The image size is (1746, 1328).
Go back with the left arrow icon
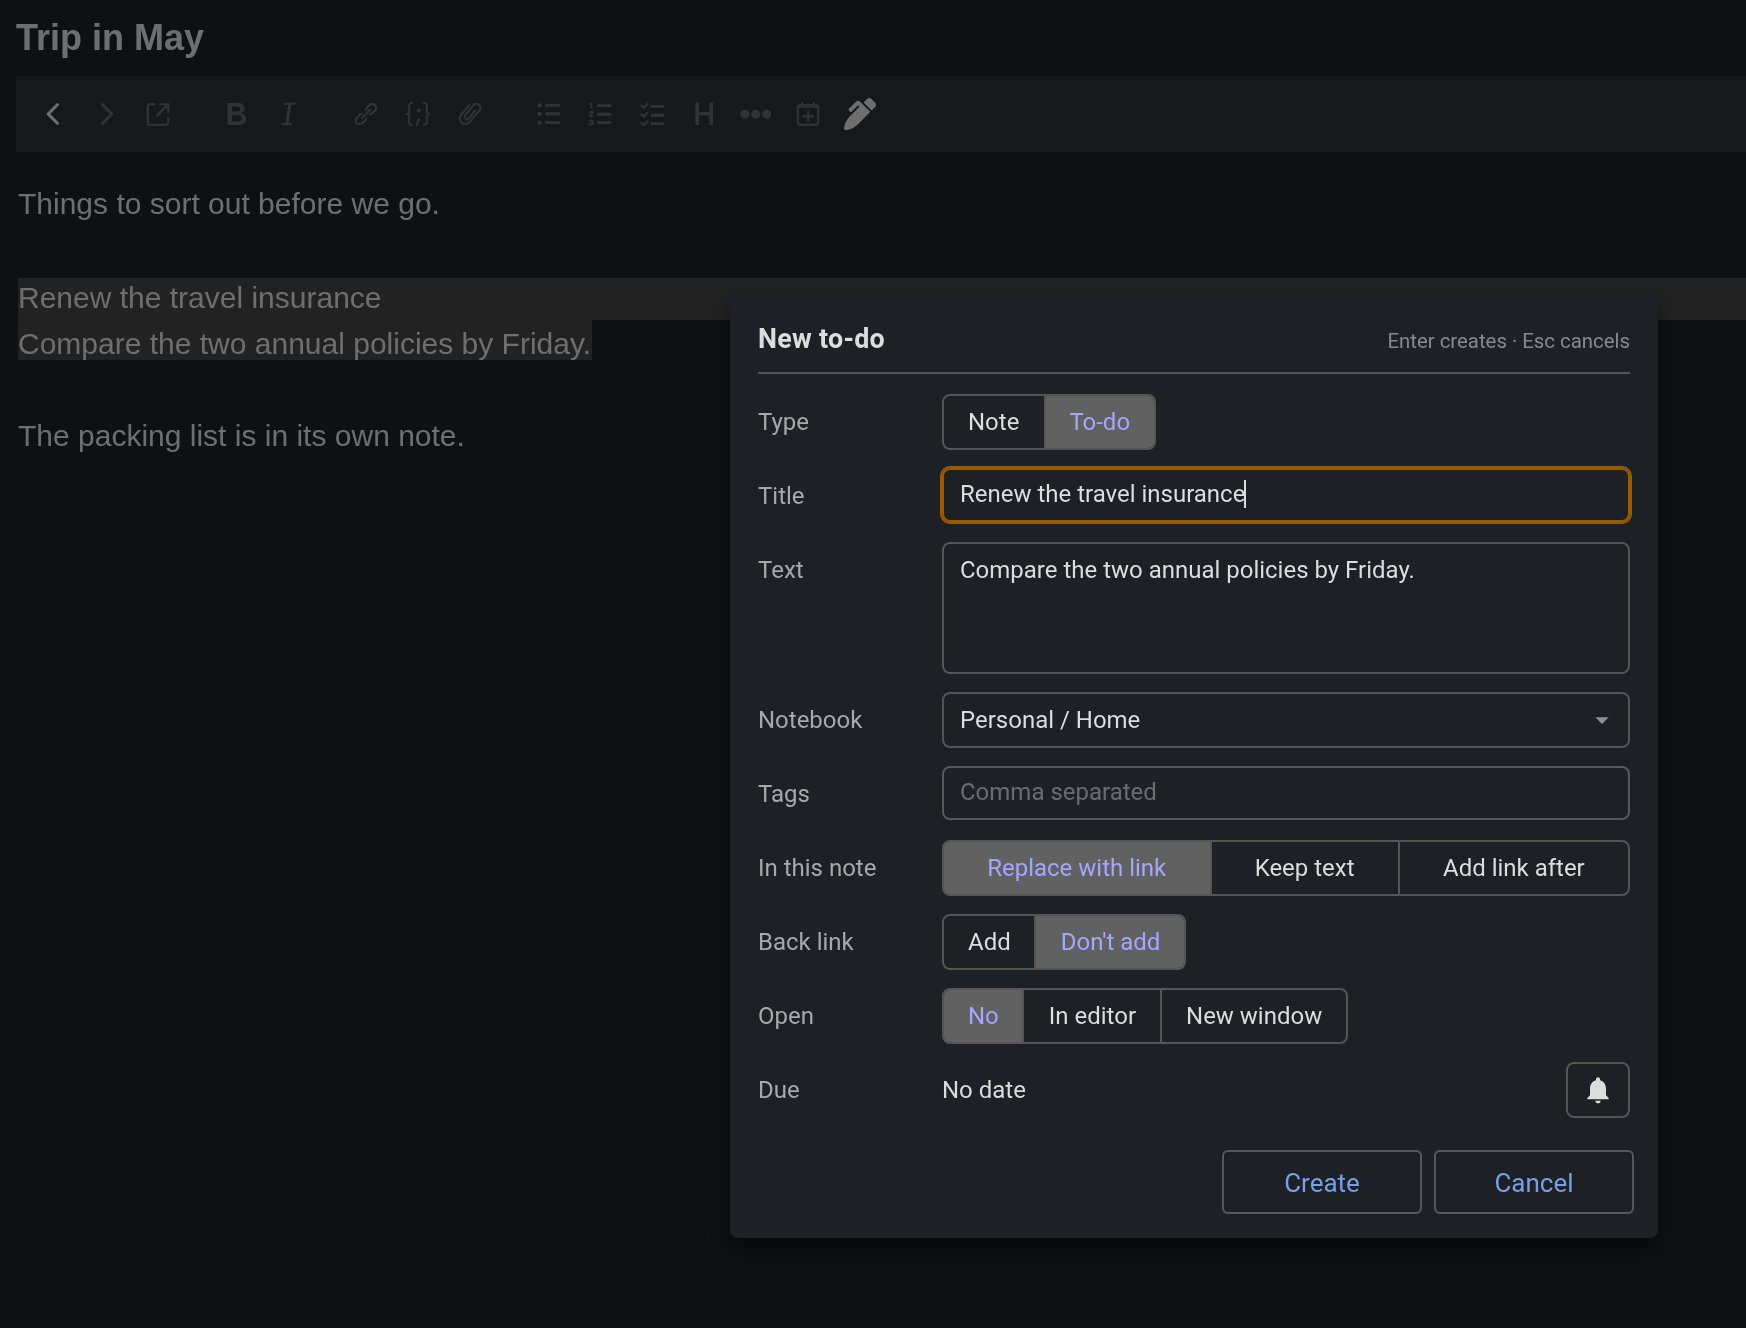[x=54, y=114]
